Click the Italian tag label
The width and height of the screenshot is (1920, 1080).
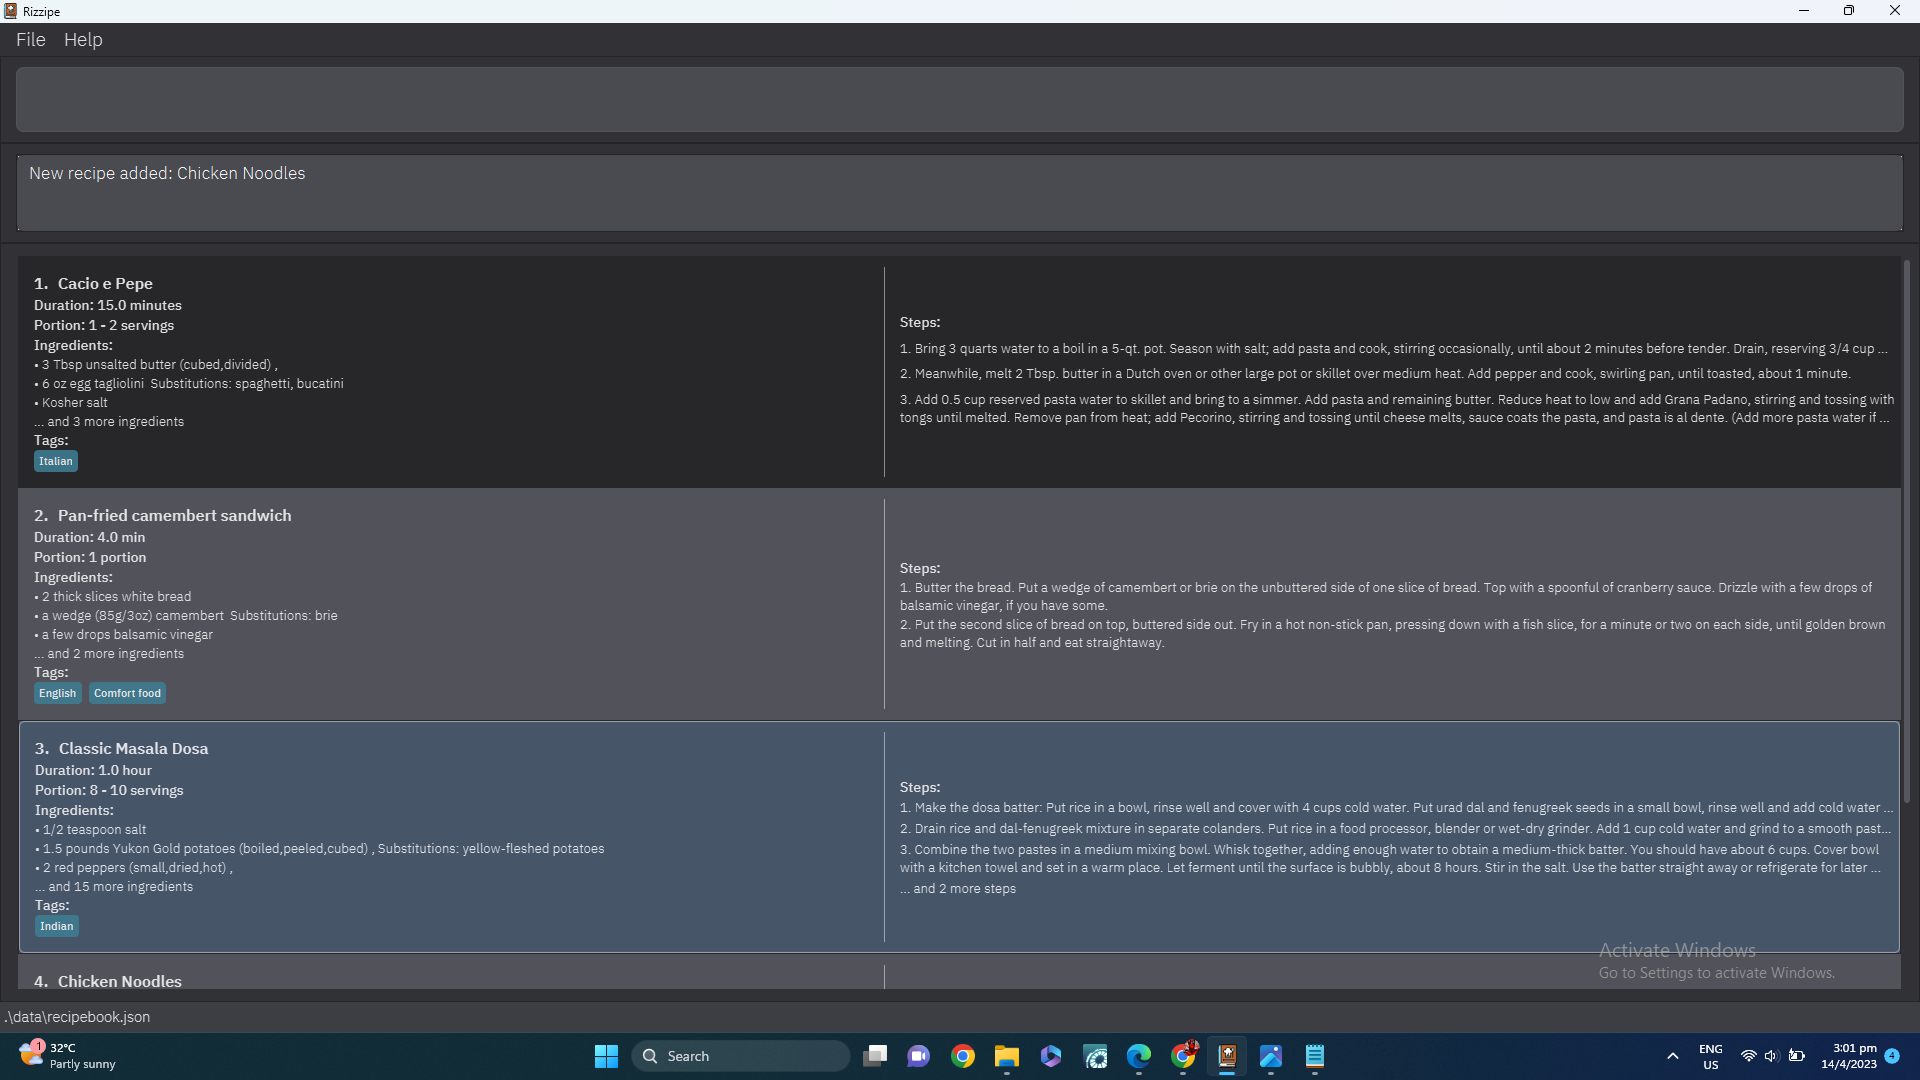pyautogui.click(x=56, y=461)
